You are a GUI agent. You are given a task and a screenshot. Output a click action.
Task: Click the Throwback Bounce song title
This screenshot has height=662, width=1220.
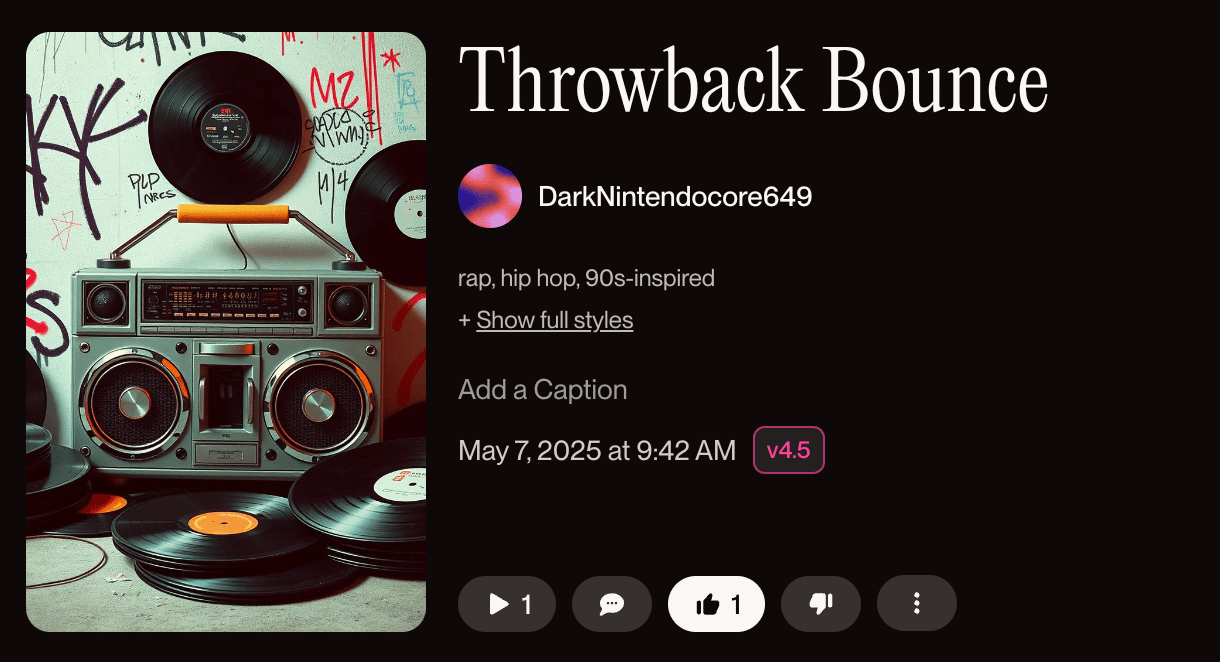pos(753,82)
